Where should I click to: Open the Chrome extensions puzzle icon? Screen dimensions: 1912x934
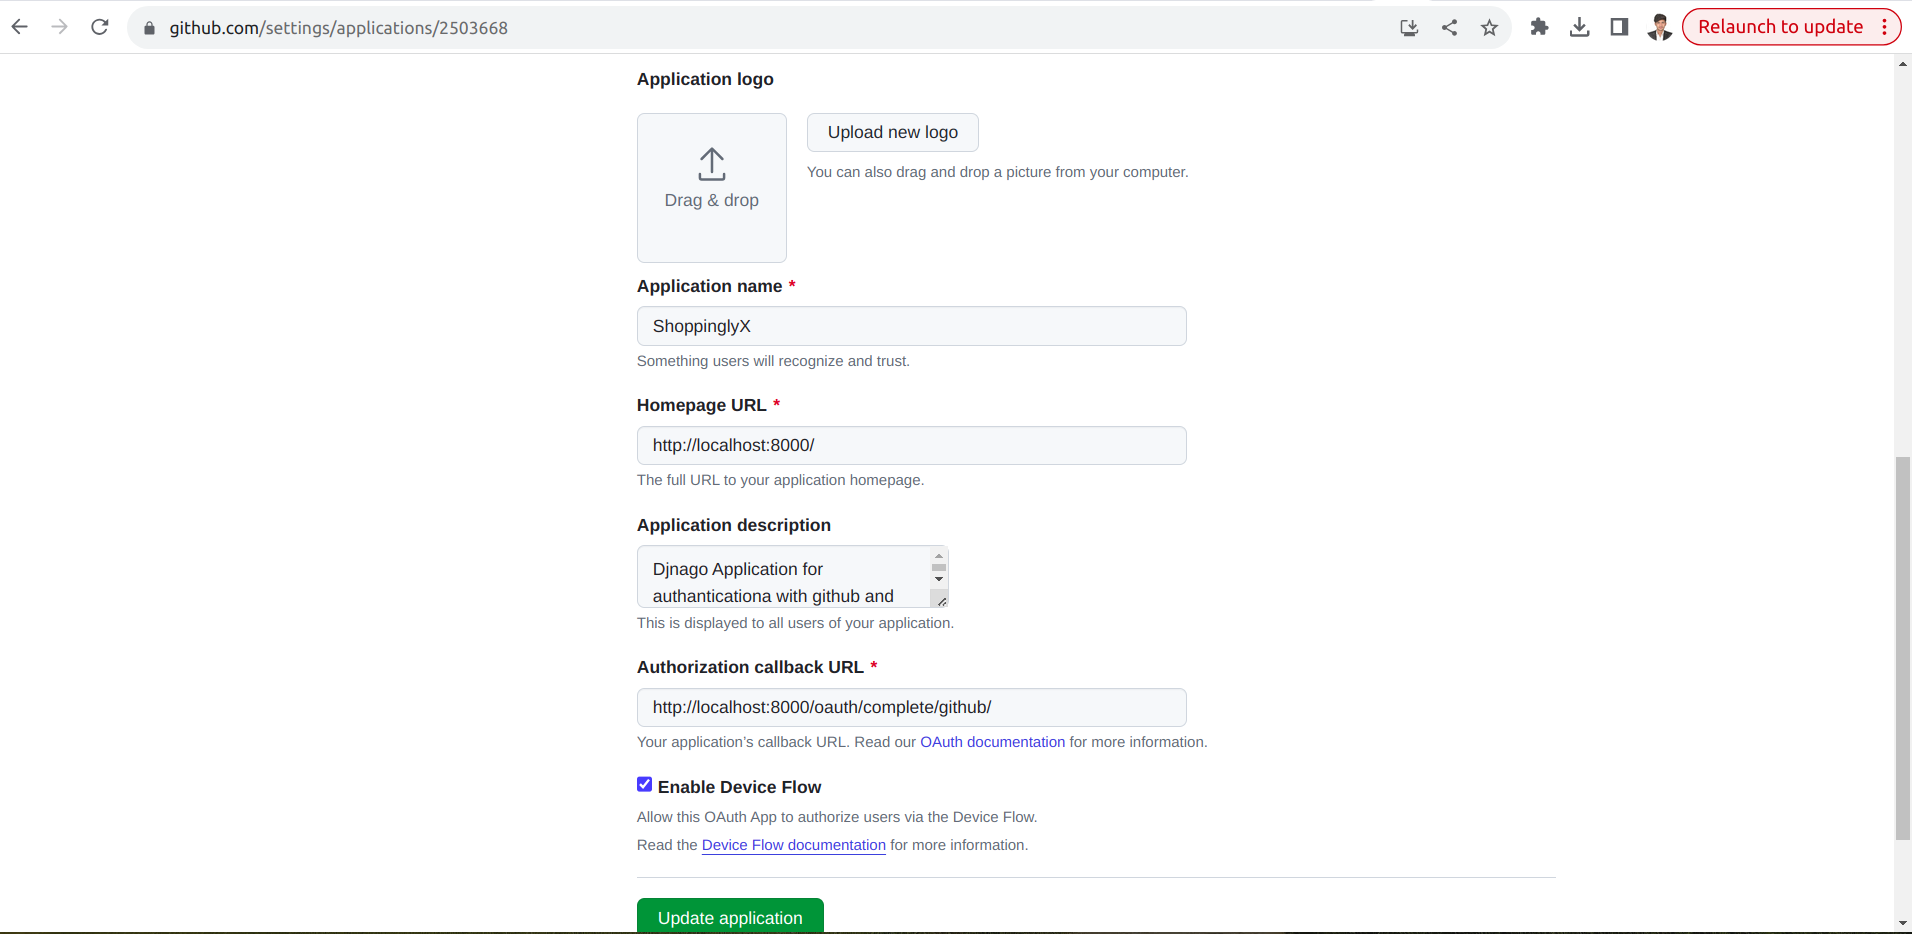[x=1538, y=27]
